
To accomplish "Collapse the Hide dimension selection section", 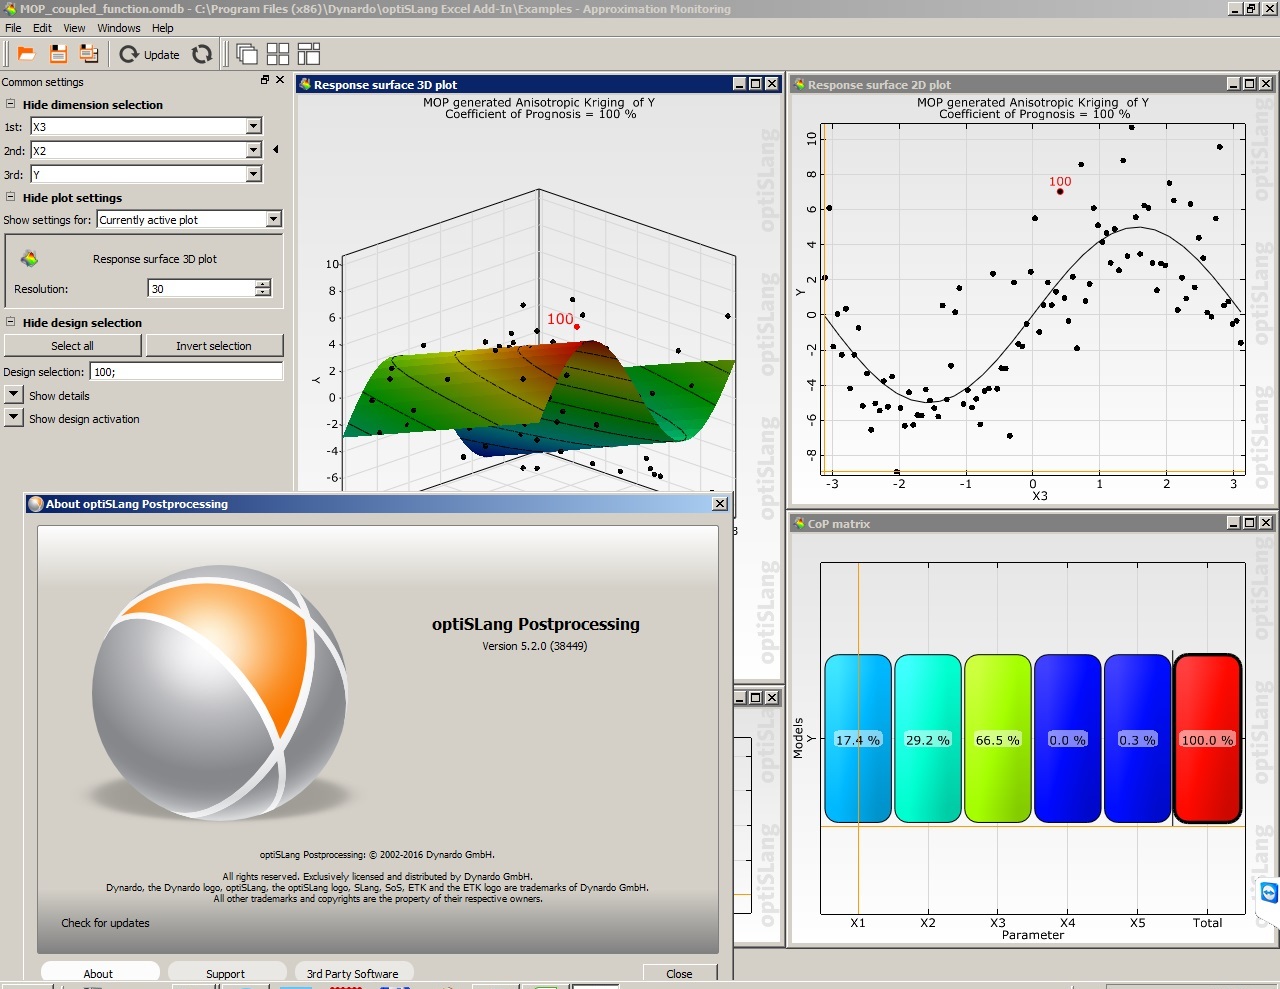I will click(x=11, y=104).
